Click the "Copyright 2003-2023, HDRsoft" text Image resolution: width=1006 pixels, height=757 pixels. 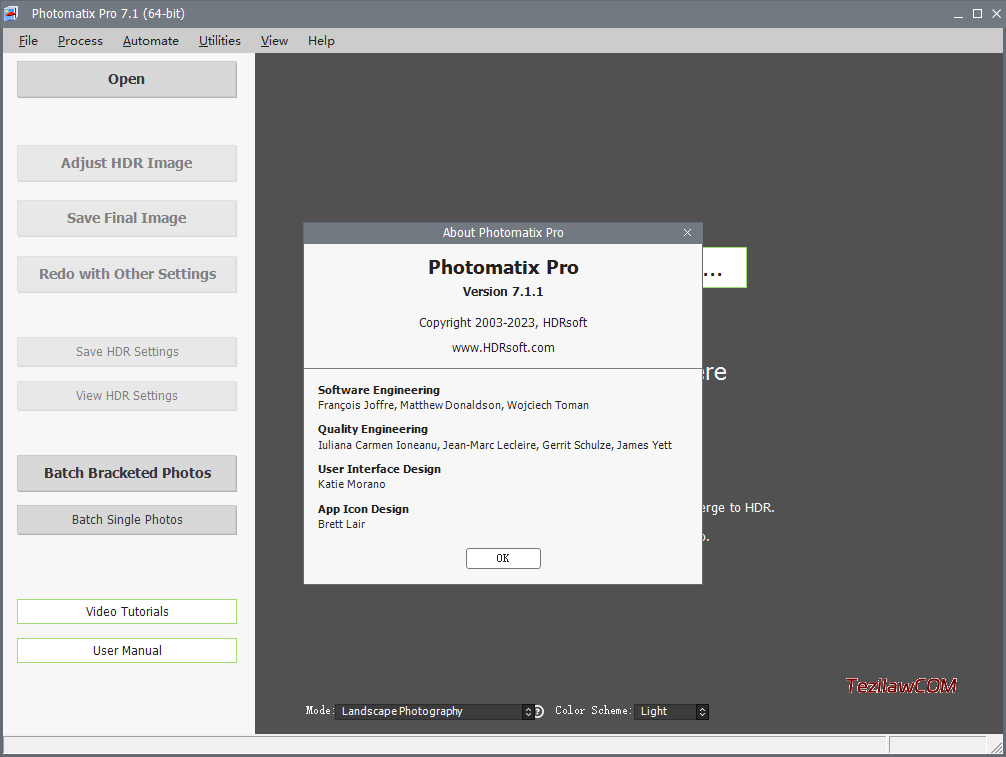(503, 323)
